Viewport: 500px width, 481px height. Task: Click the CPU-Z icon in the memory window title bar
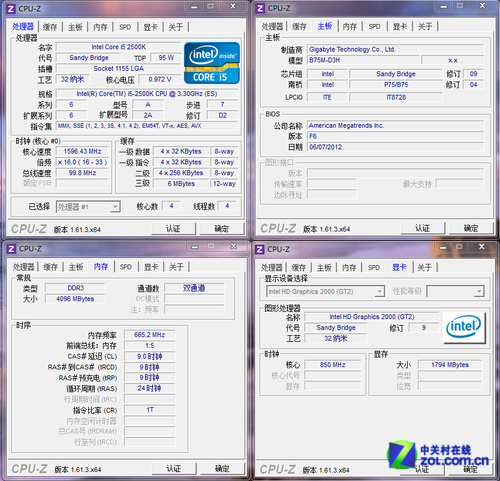coord(11,249)
